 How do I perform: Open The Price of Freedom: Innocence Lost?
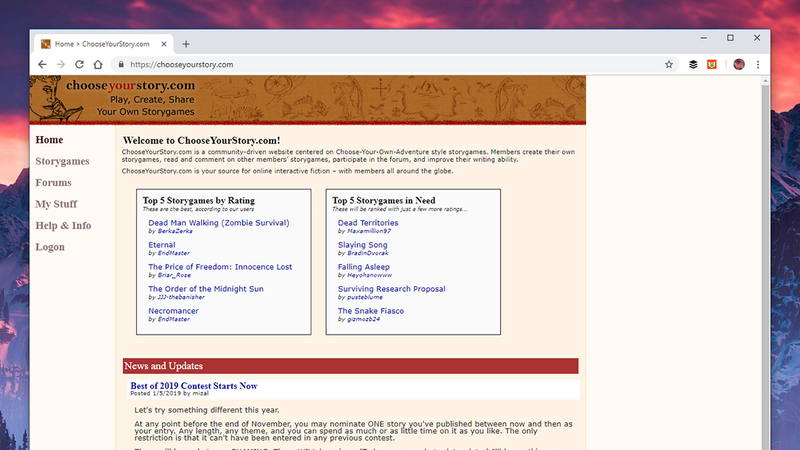pyautogui.click(x=220, y=267)
